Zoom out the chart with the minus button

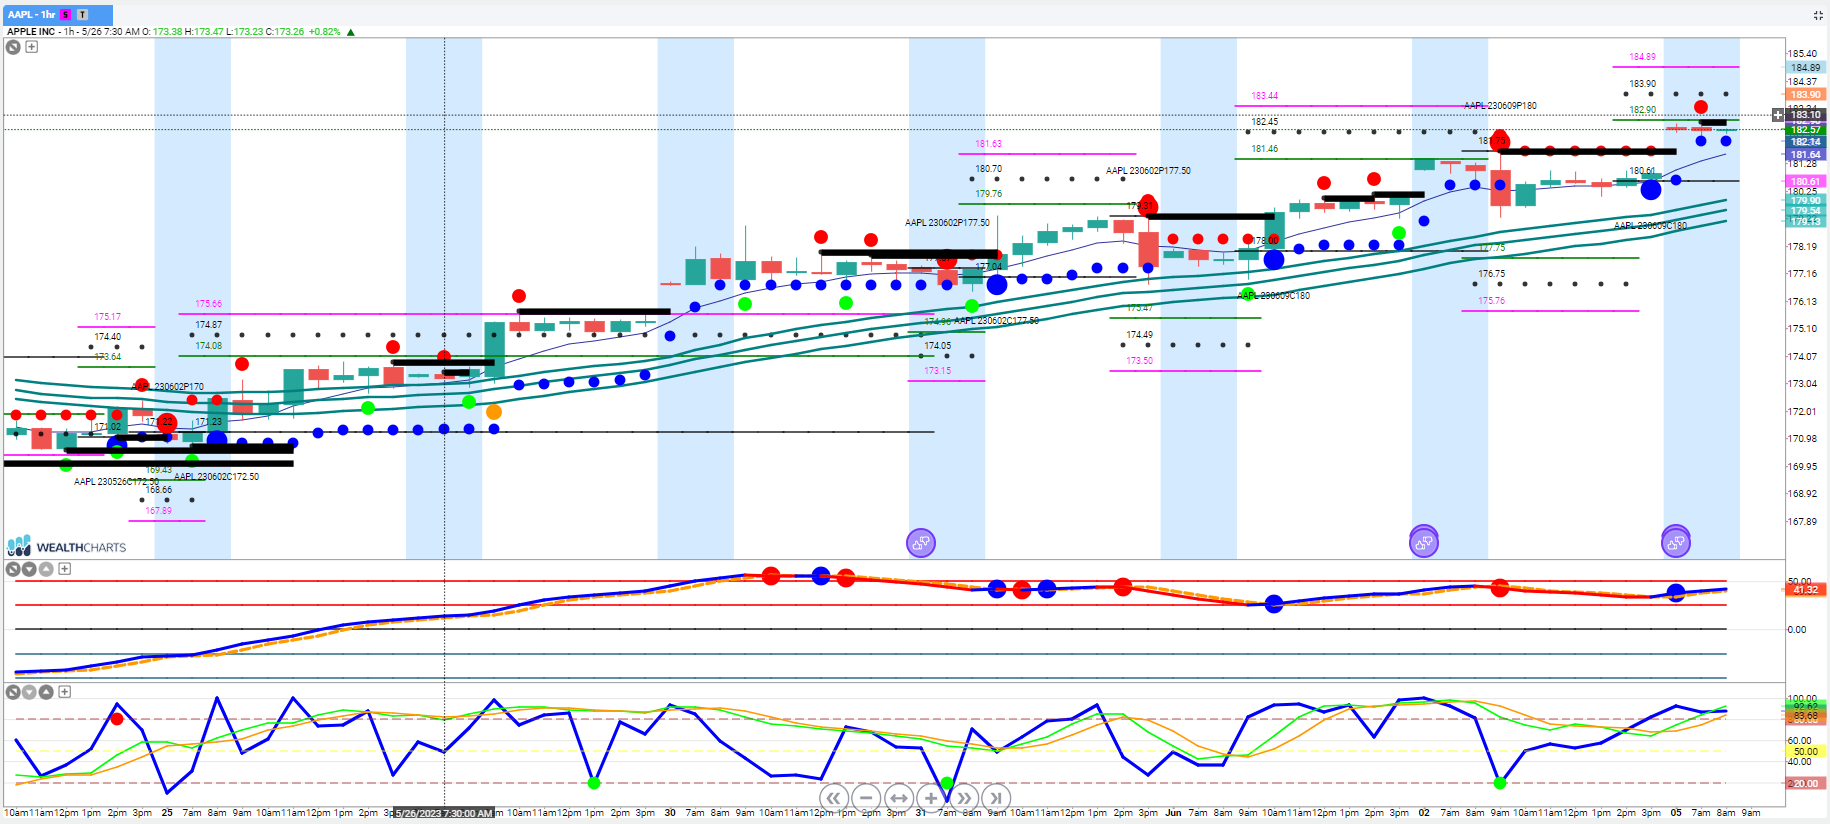(866, 798)
